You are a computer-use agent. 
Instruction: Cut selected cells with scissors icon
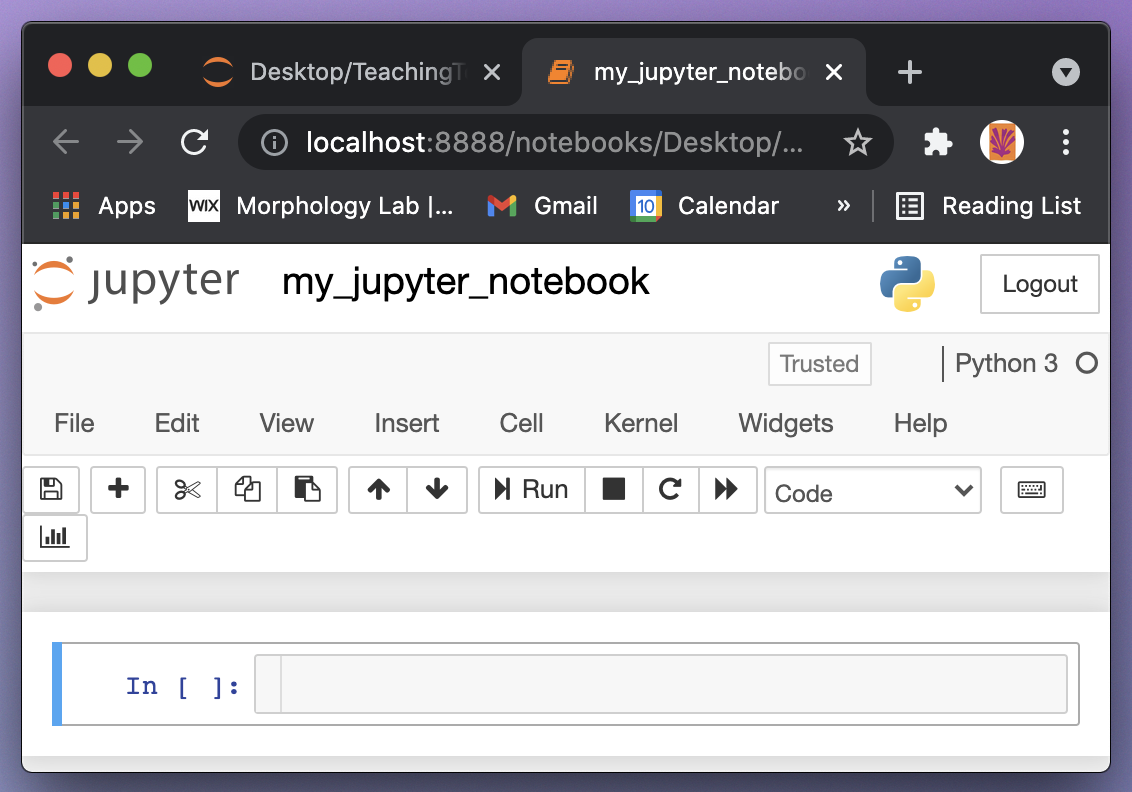coord(187,489)
